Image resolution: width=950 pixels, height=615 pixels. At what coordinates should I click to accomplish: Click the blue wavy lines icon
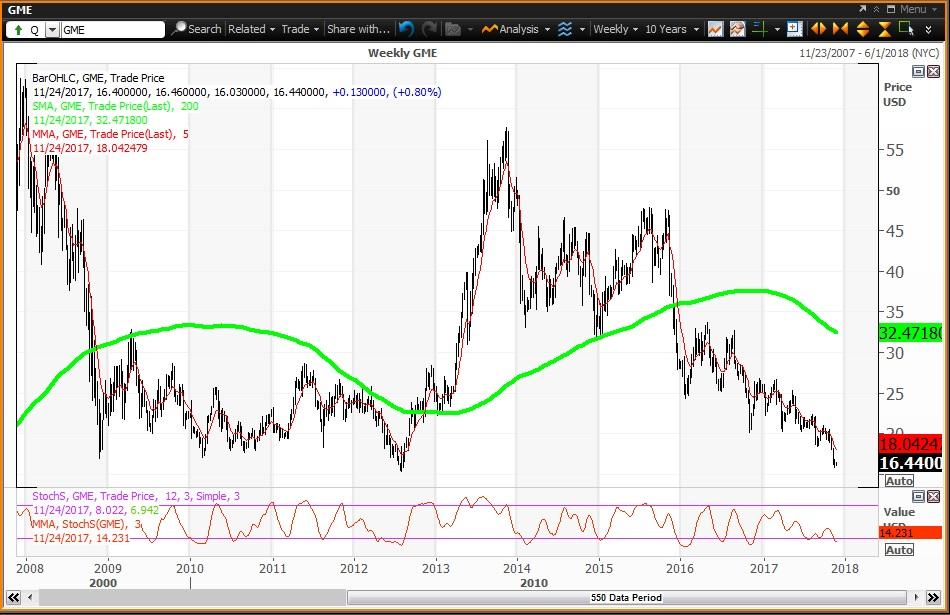click(x=565, y=29)
